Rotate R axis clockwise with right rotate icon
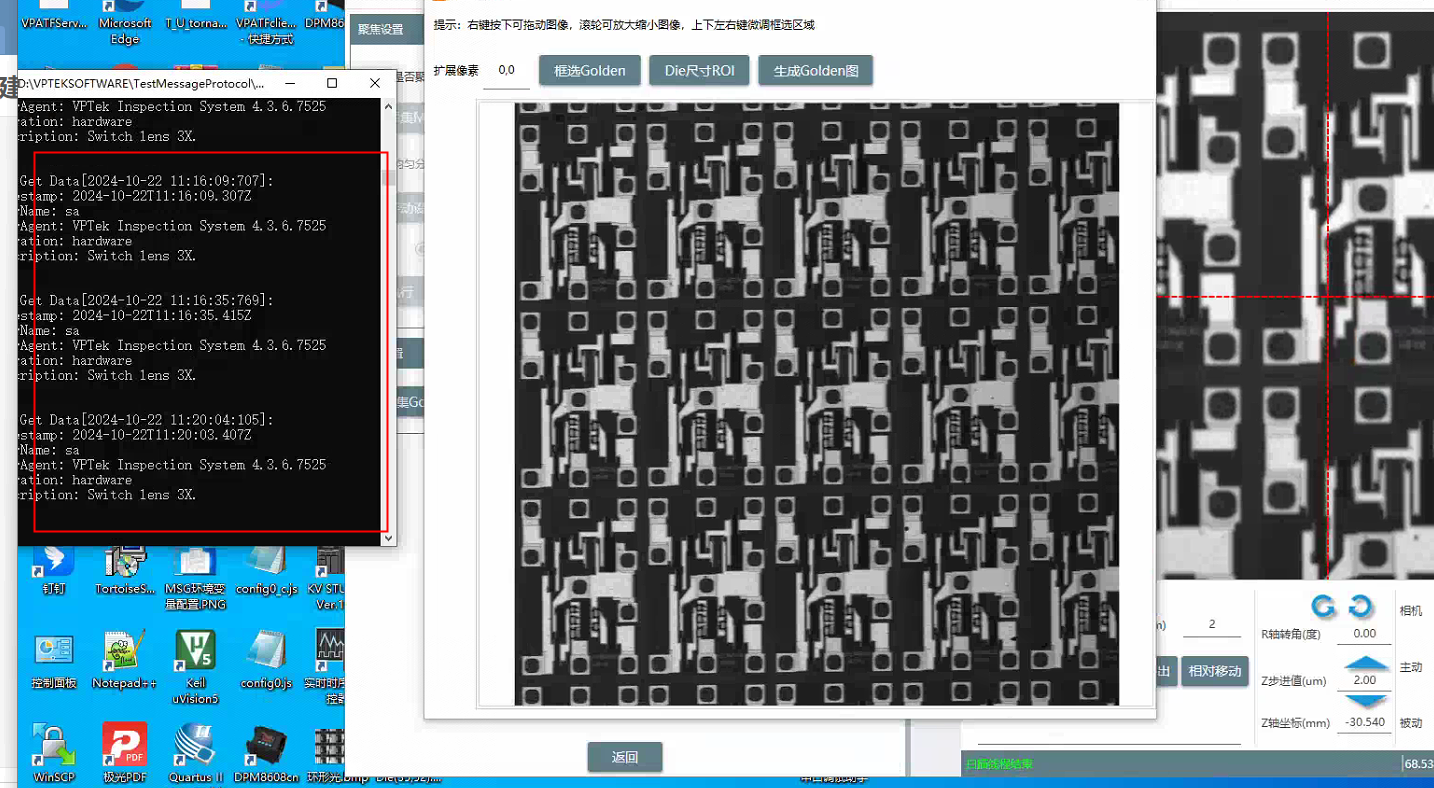Screen dimensions: 1434x788 (x=1360, y=606)
